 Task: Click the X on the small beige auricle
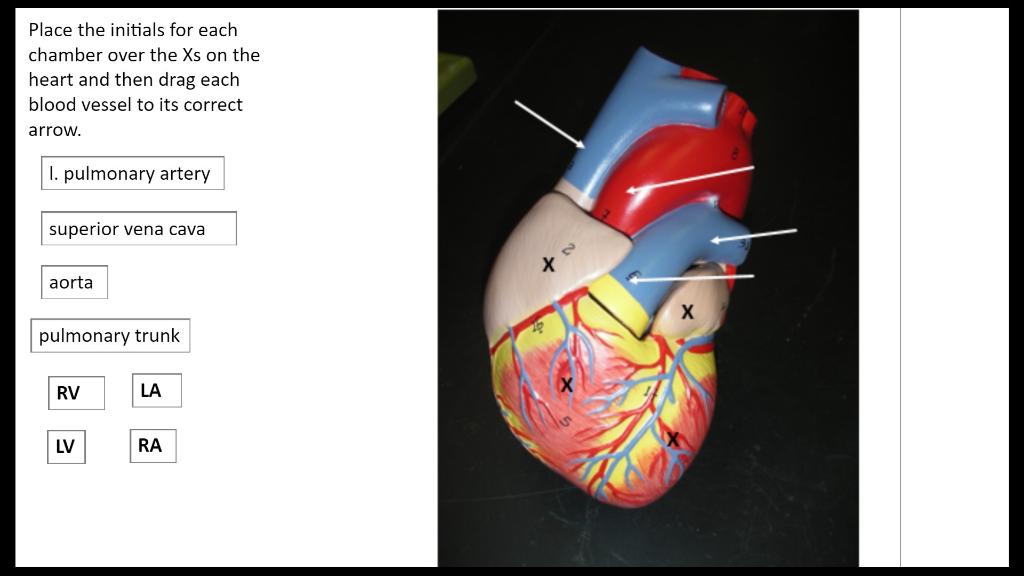pos(687,312)
